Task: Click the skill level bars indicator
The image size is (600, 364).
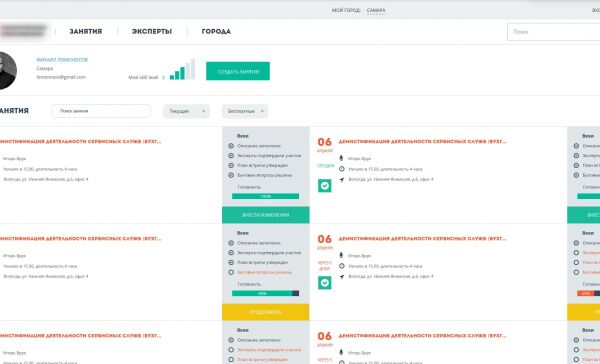Action: click(182, 70)
